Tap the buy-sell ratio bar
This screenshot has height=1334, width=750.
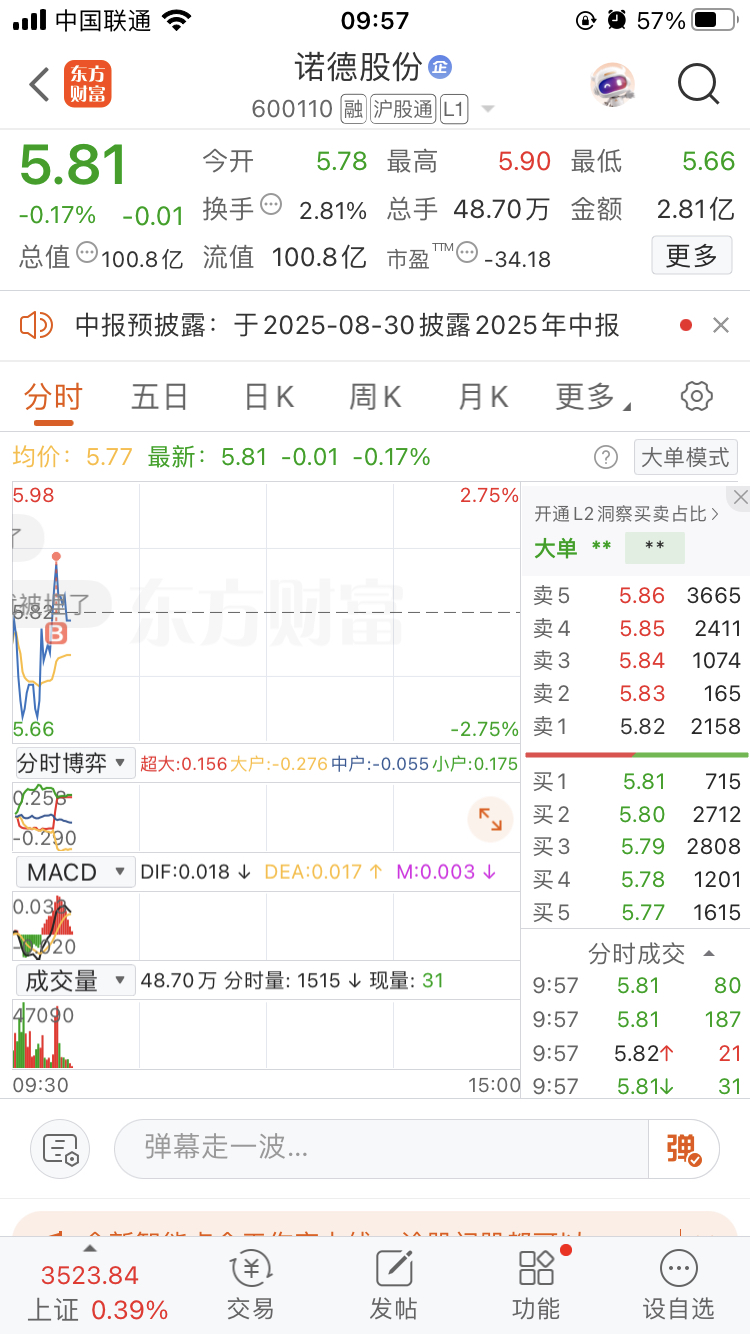[x=636, y=754]
